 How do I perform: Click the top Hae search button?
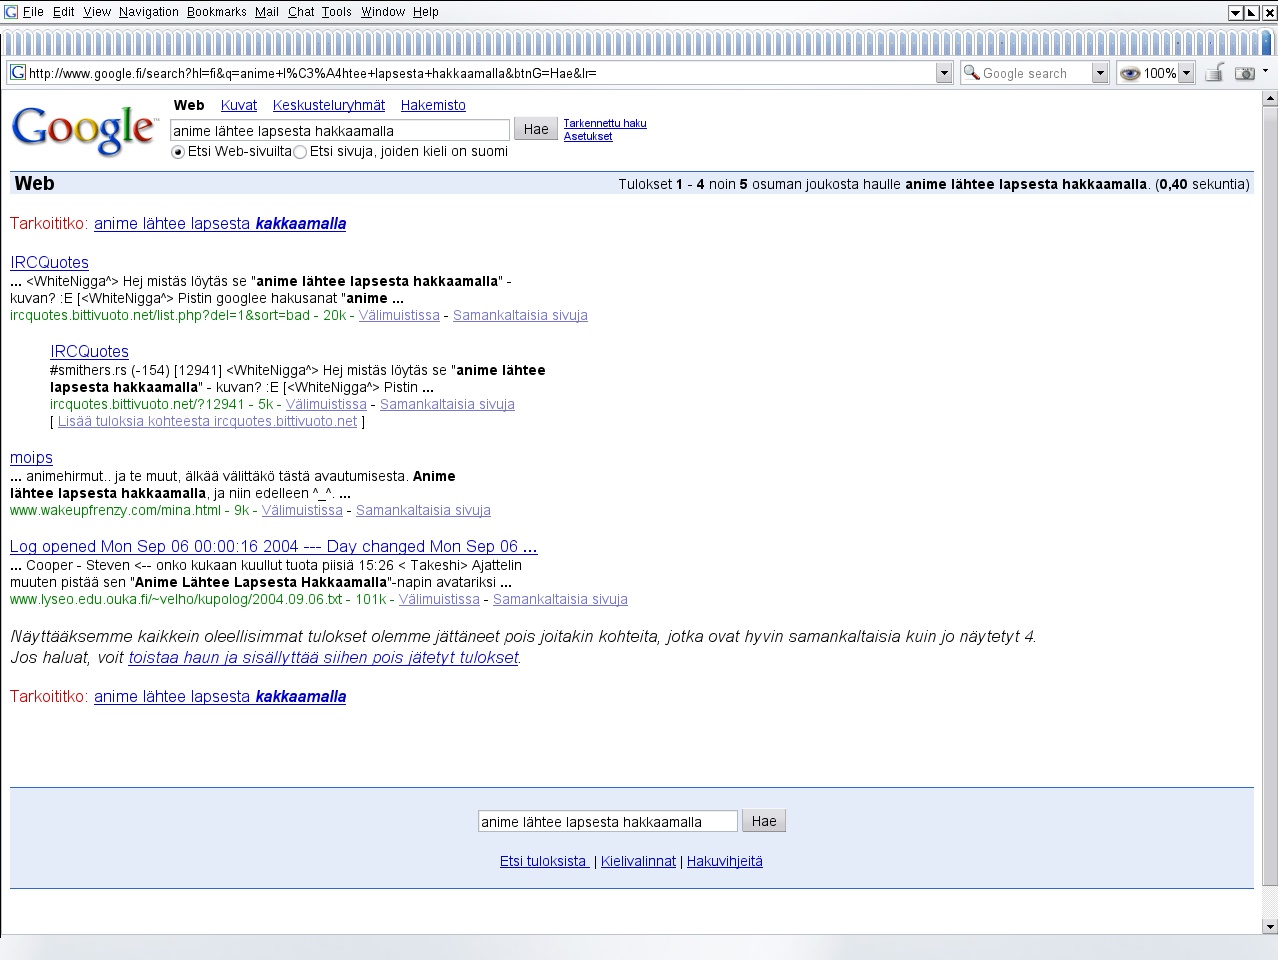pos(536,129)
